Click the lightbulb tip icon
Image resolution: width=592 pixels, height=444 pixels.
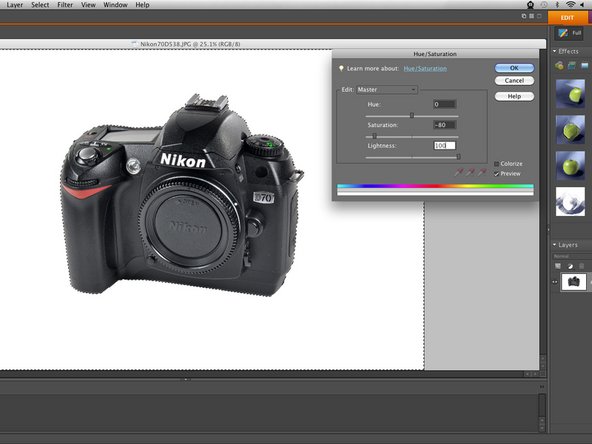click(341, 68)
